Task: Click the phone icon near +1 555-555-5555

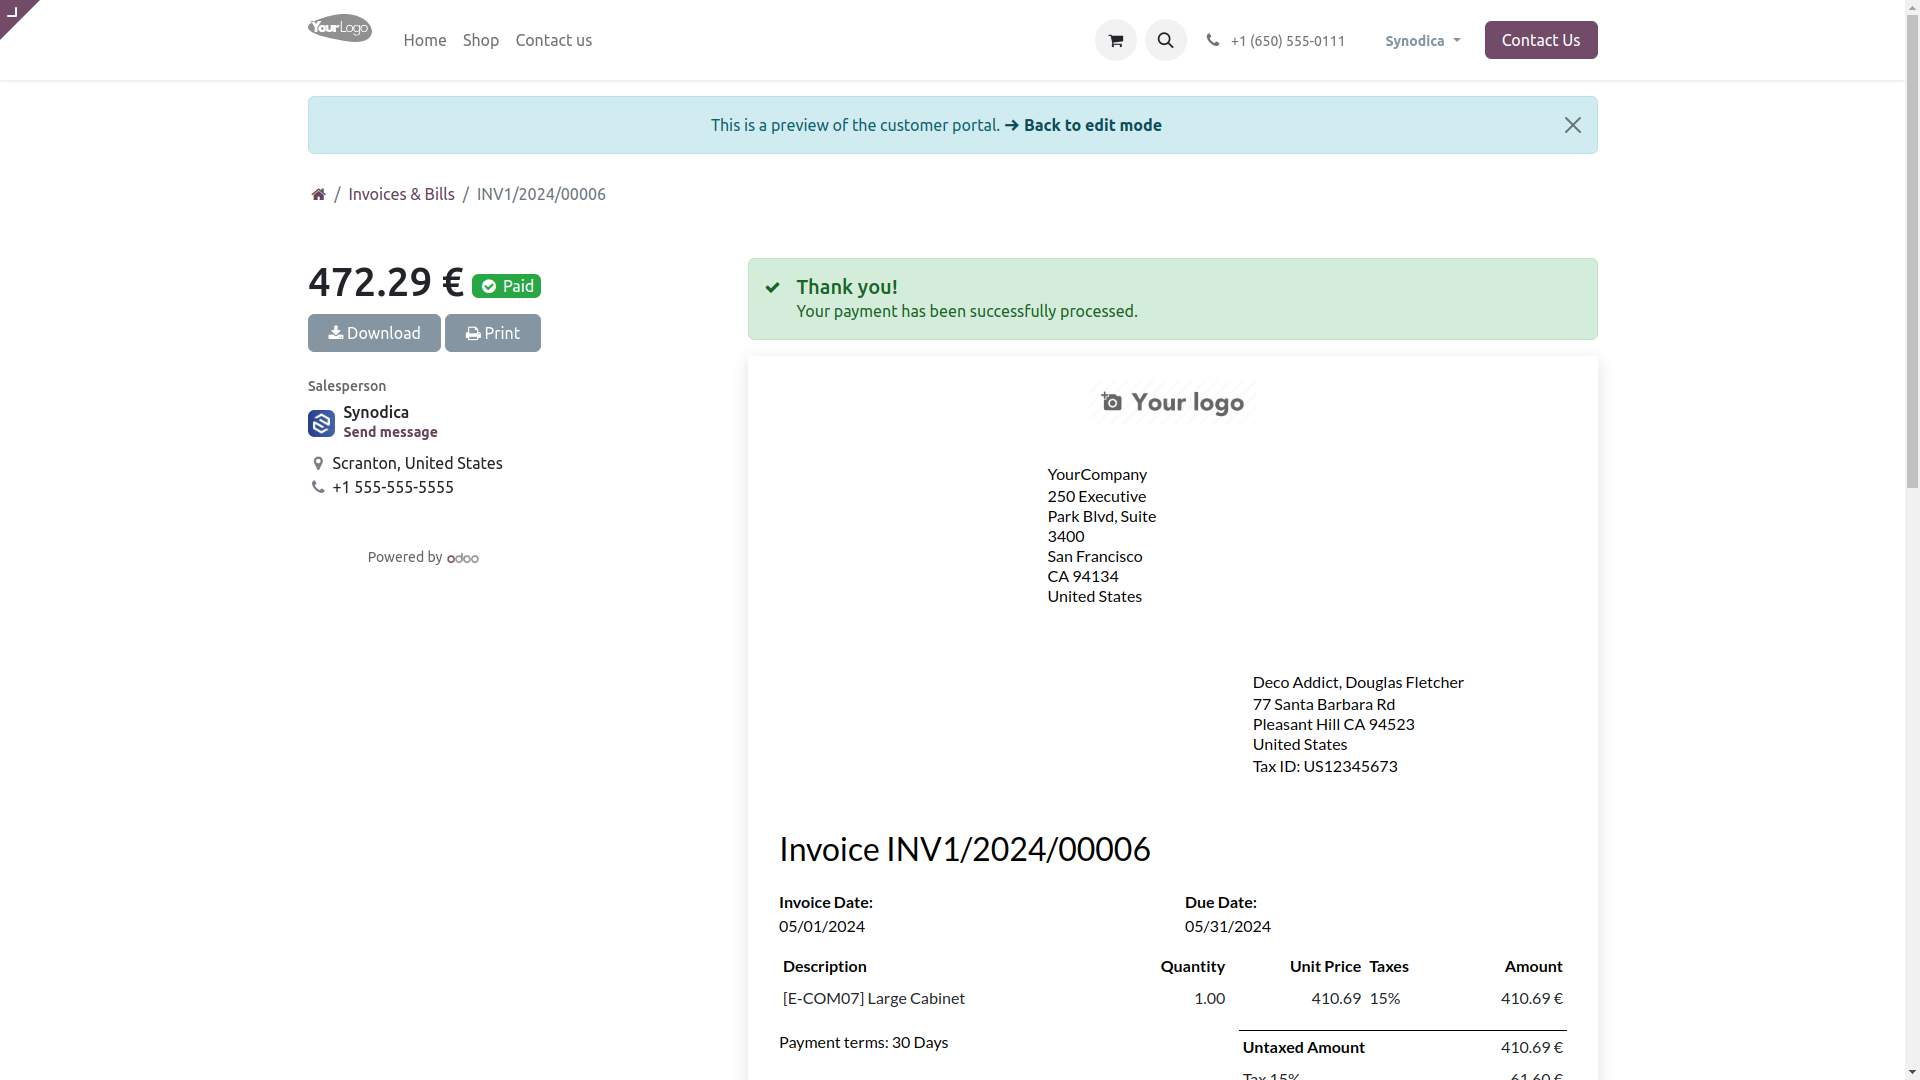Action: (318, 487)
